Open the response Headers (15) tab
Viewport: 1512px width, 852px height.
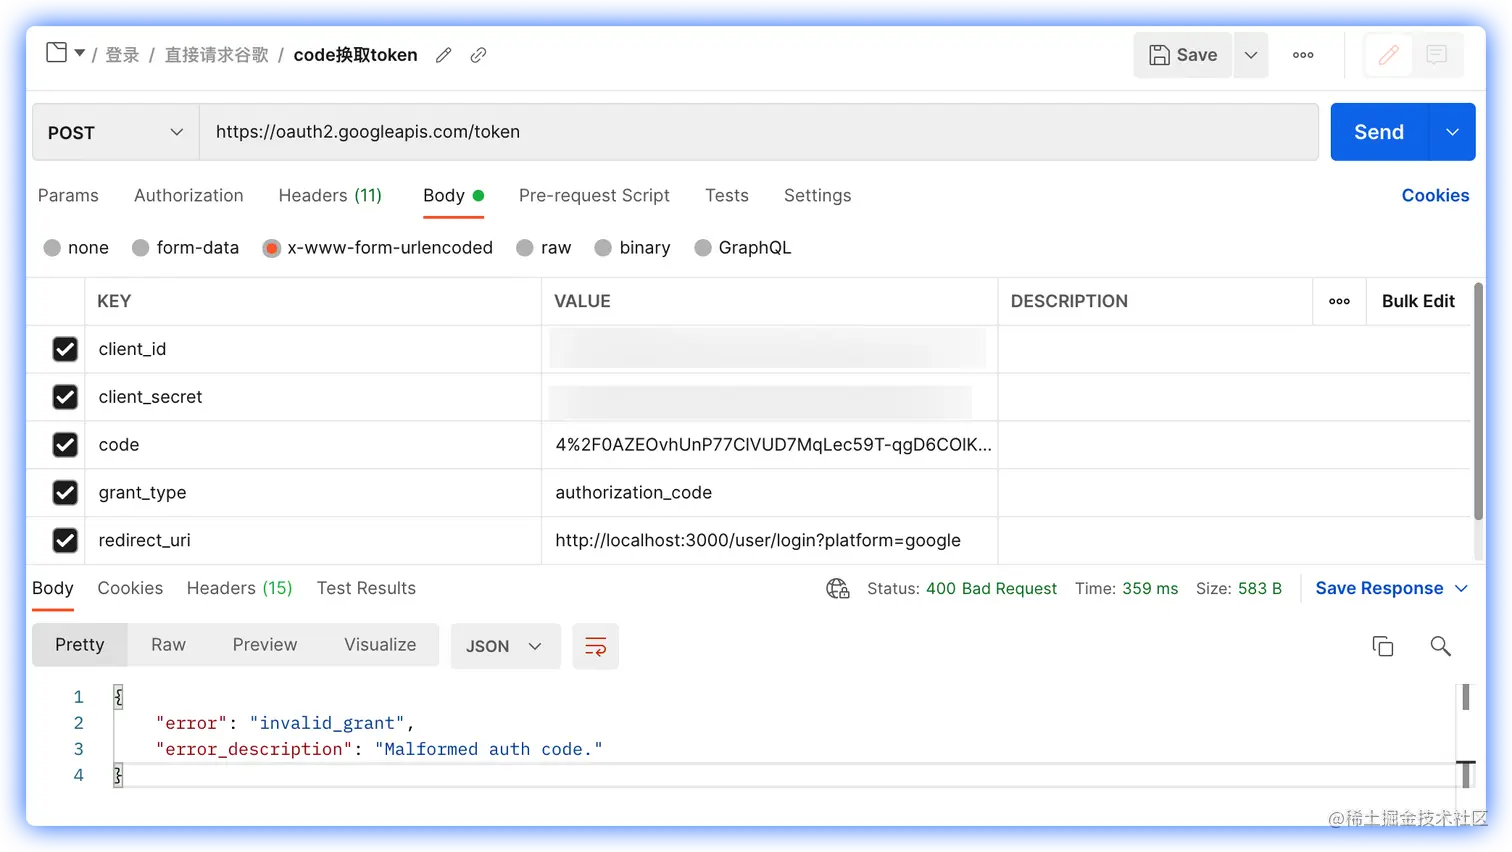pyautogui.click(x=240, y=588)
